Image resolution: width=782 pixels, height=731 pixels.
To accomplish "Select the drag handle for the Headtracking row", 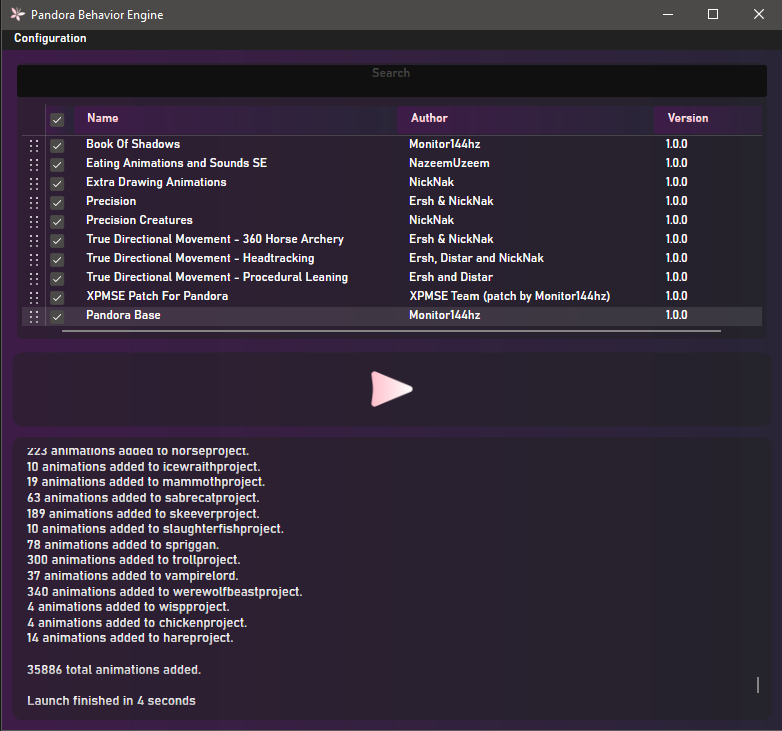I will coord(34,260).
